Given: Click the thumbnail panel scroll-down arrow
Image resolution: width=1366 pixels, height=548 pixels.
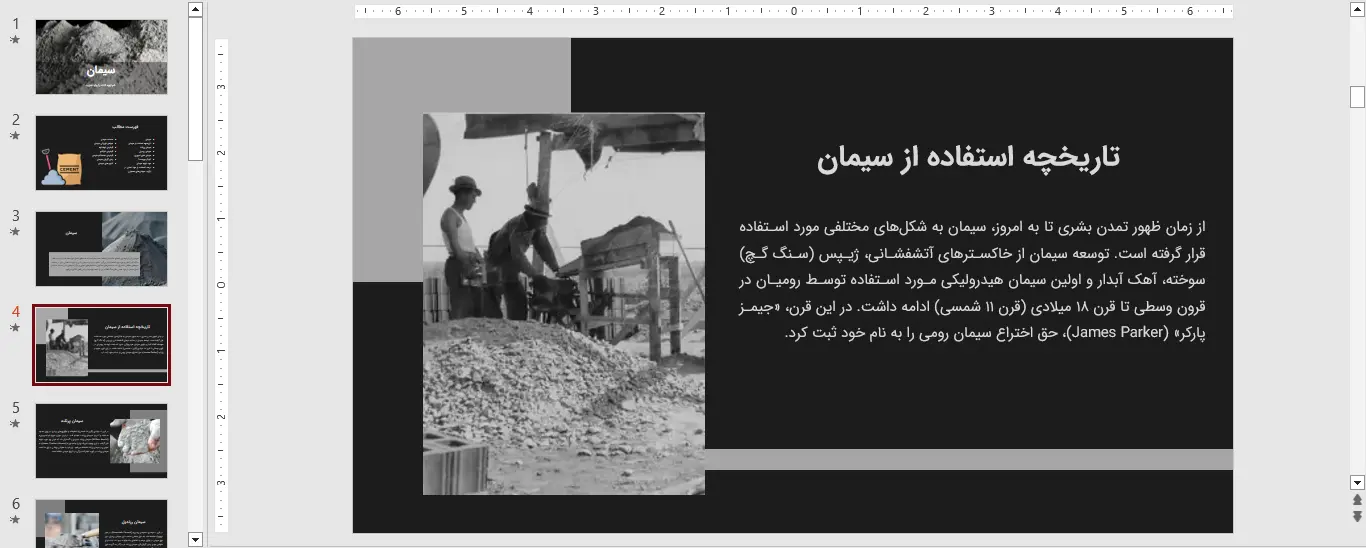Looking at the screenshot, I should tap(195, 539).
